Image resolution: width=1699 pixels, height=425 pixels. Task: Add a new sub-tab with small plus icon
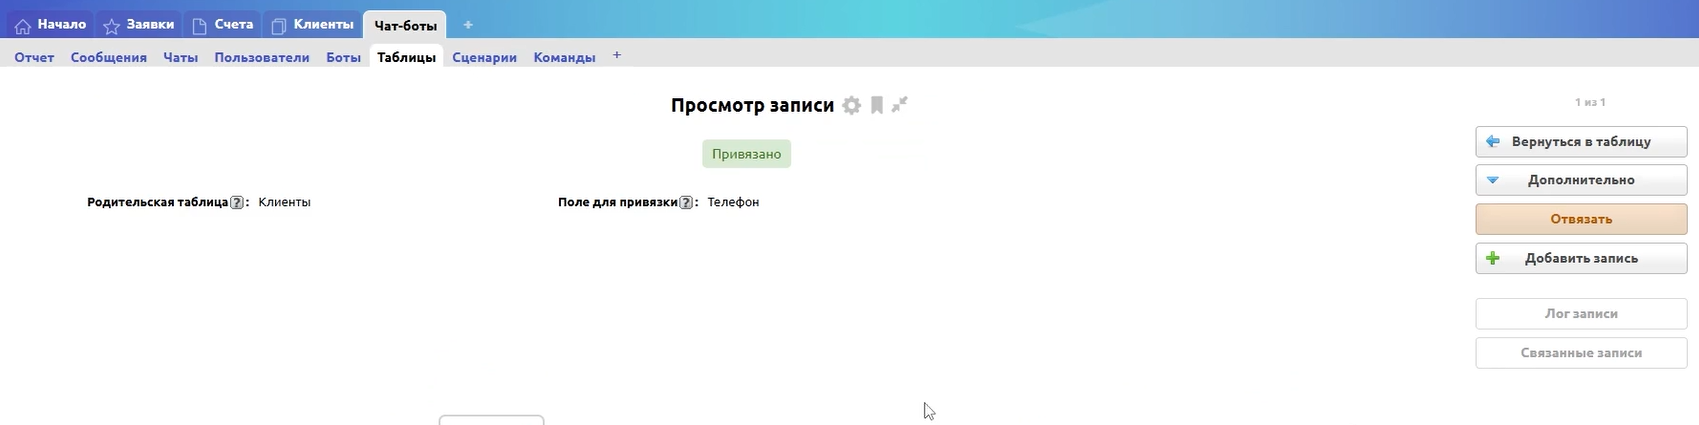click(x=617, y=56)
